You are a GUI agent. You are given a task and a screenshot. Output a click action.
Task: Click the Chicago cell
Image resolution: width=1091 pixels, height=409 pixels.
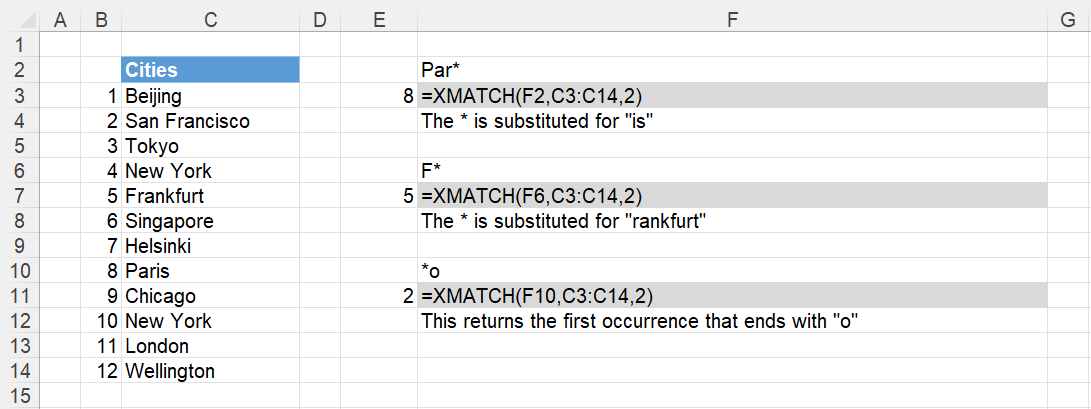[x=210, y=296]
